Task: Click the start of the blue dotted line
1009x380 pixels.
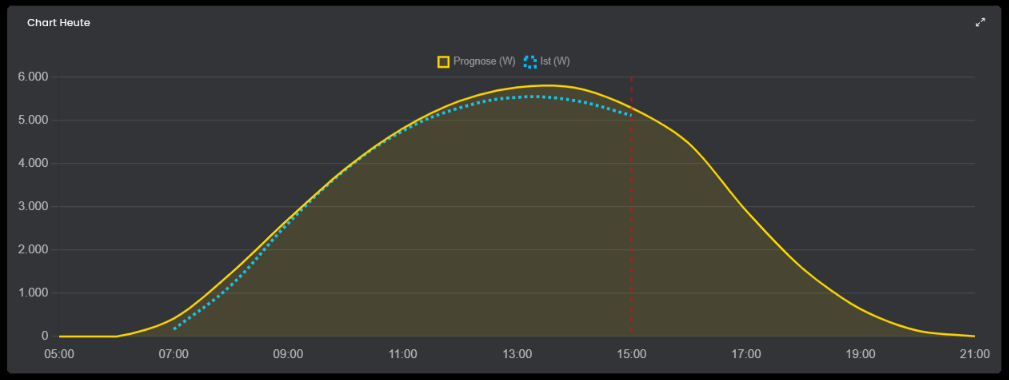Action: (x=174, y=329)
